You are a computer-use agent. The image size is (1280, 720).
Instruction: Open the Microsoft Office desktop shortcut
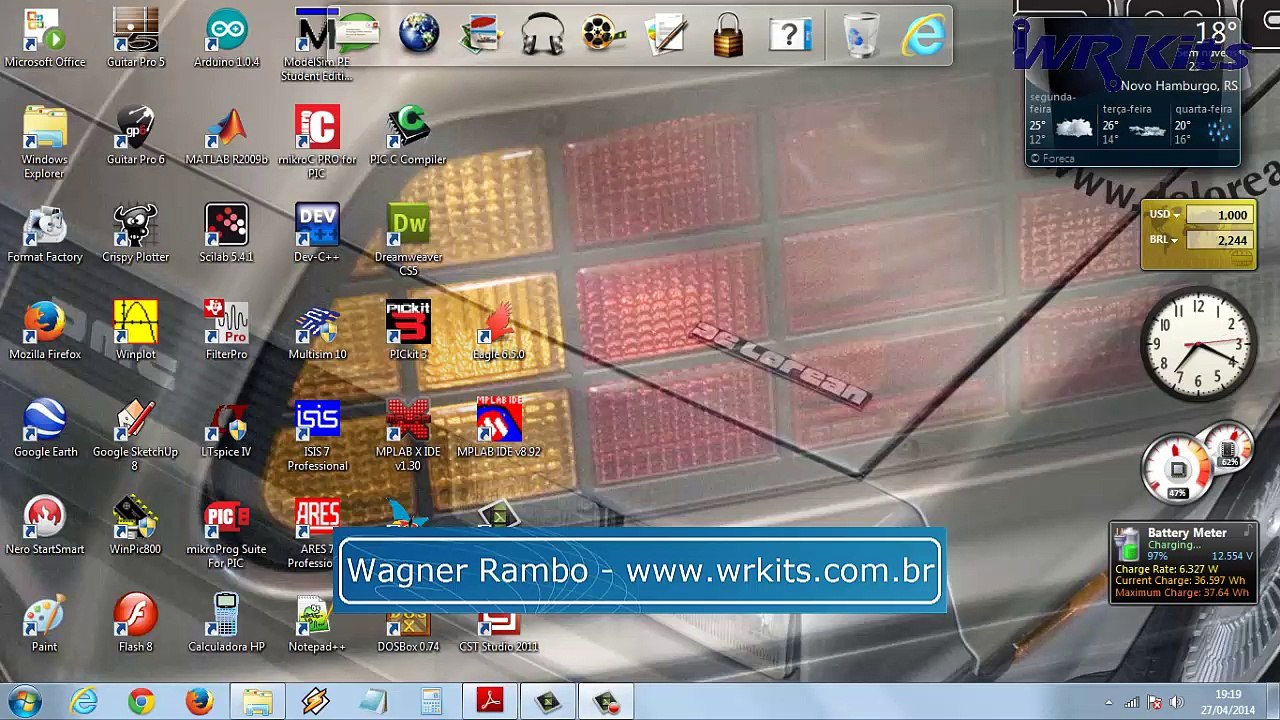45,38
